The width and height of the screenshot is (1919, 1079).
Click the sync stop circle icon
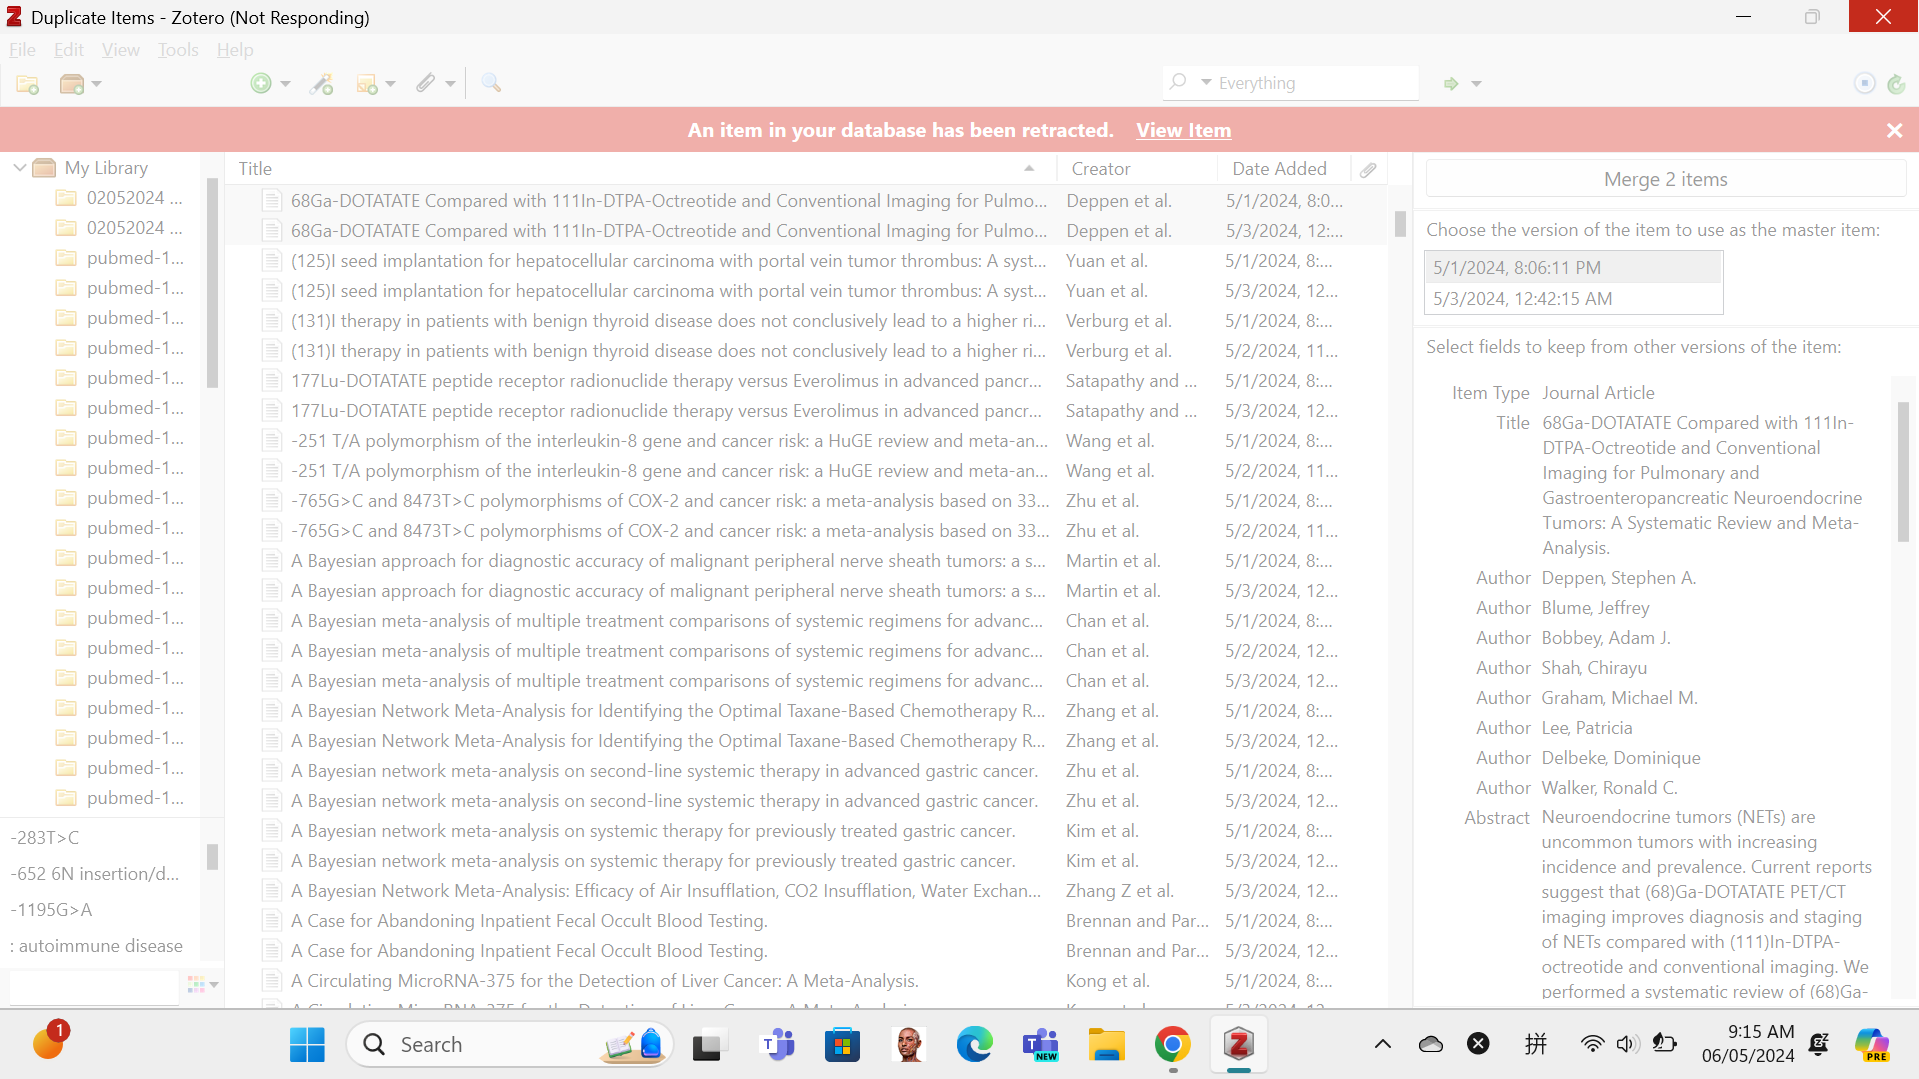click(x=1864, y=84)
